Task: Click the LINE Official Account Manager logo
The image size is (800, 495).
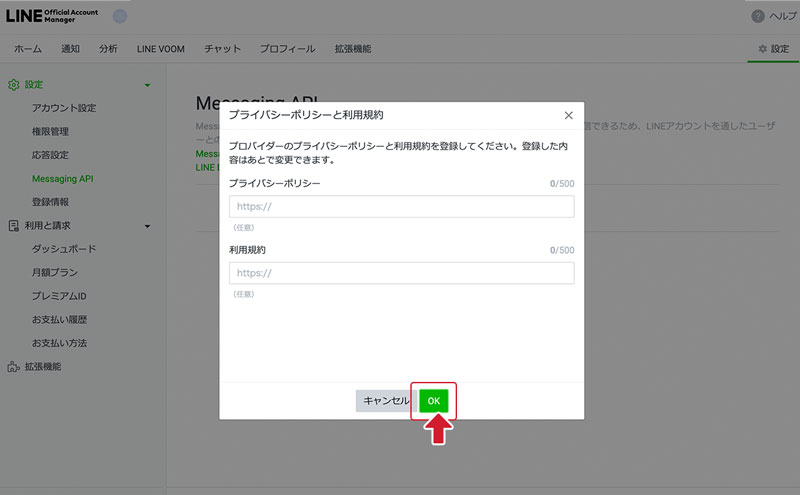Action: (x=52, y=16)
